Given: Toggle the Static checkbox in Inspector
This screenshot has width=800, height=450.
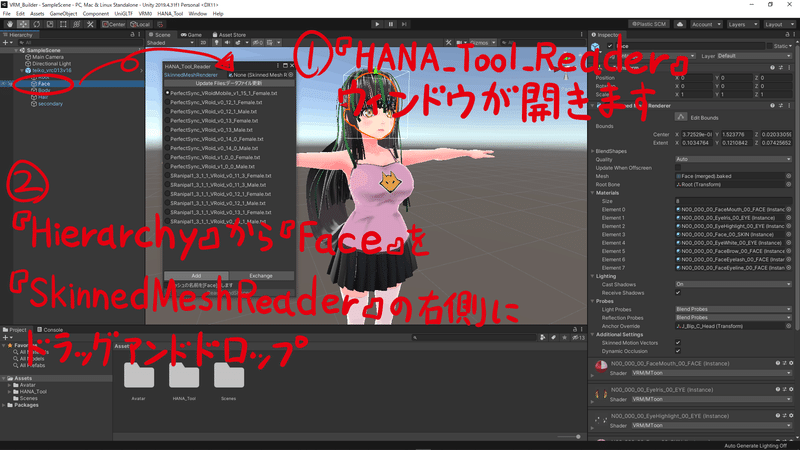Looking at the screenshot, I should [769, 46].
